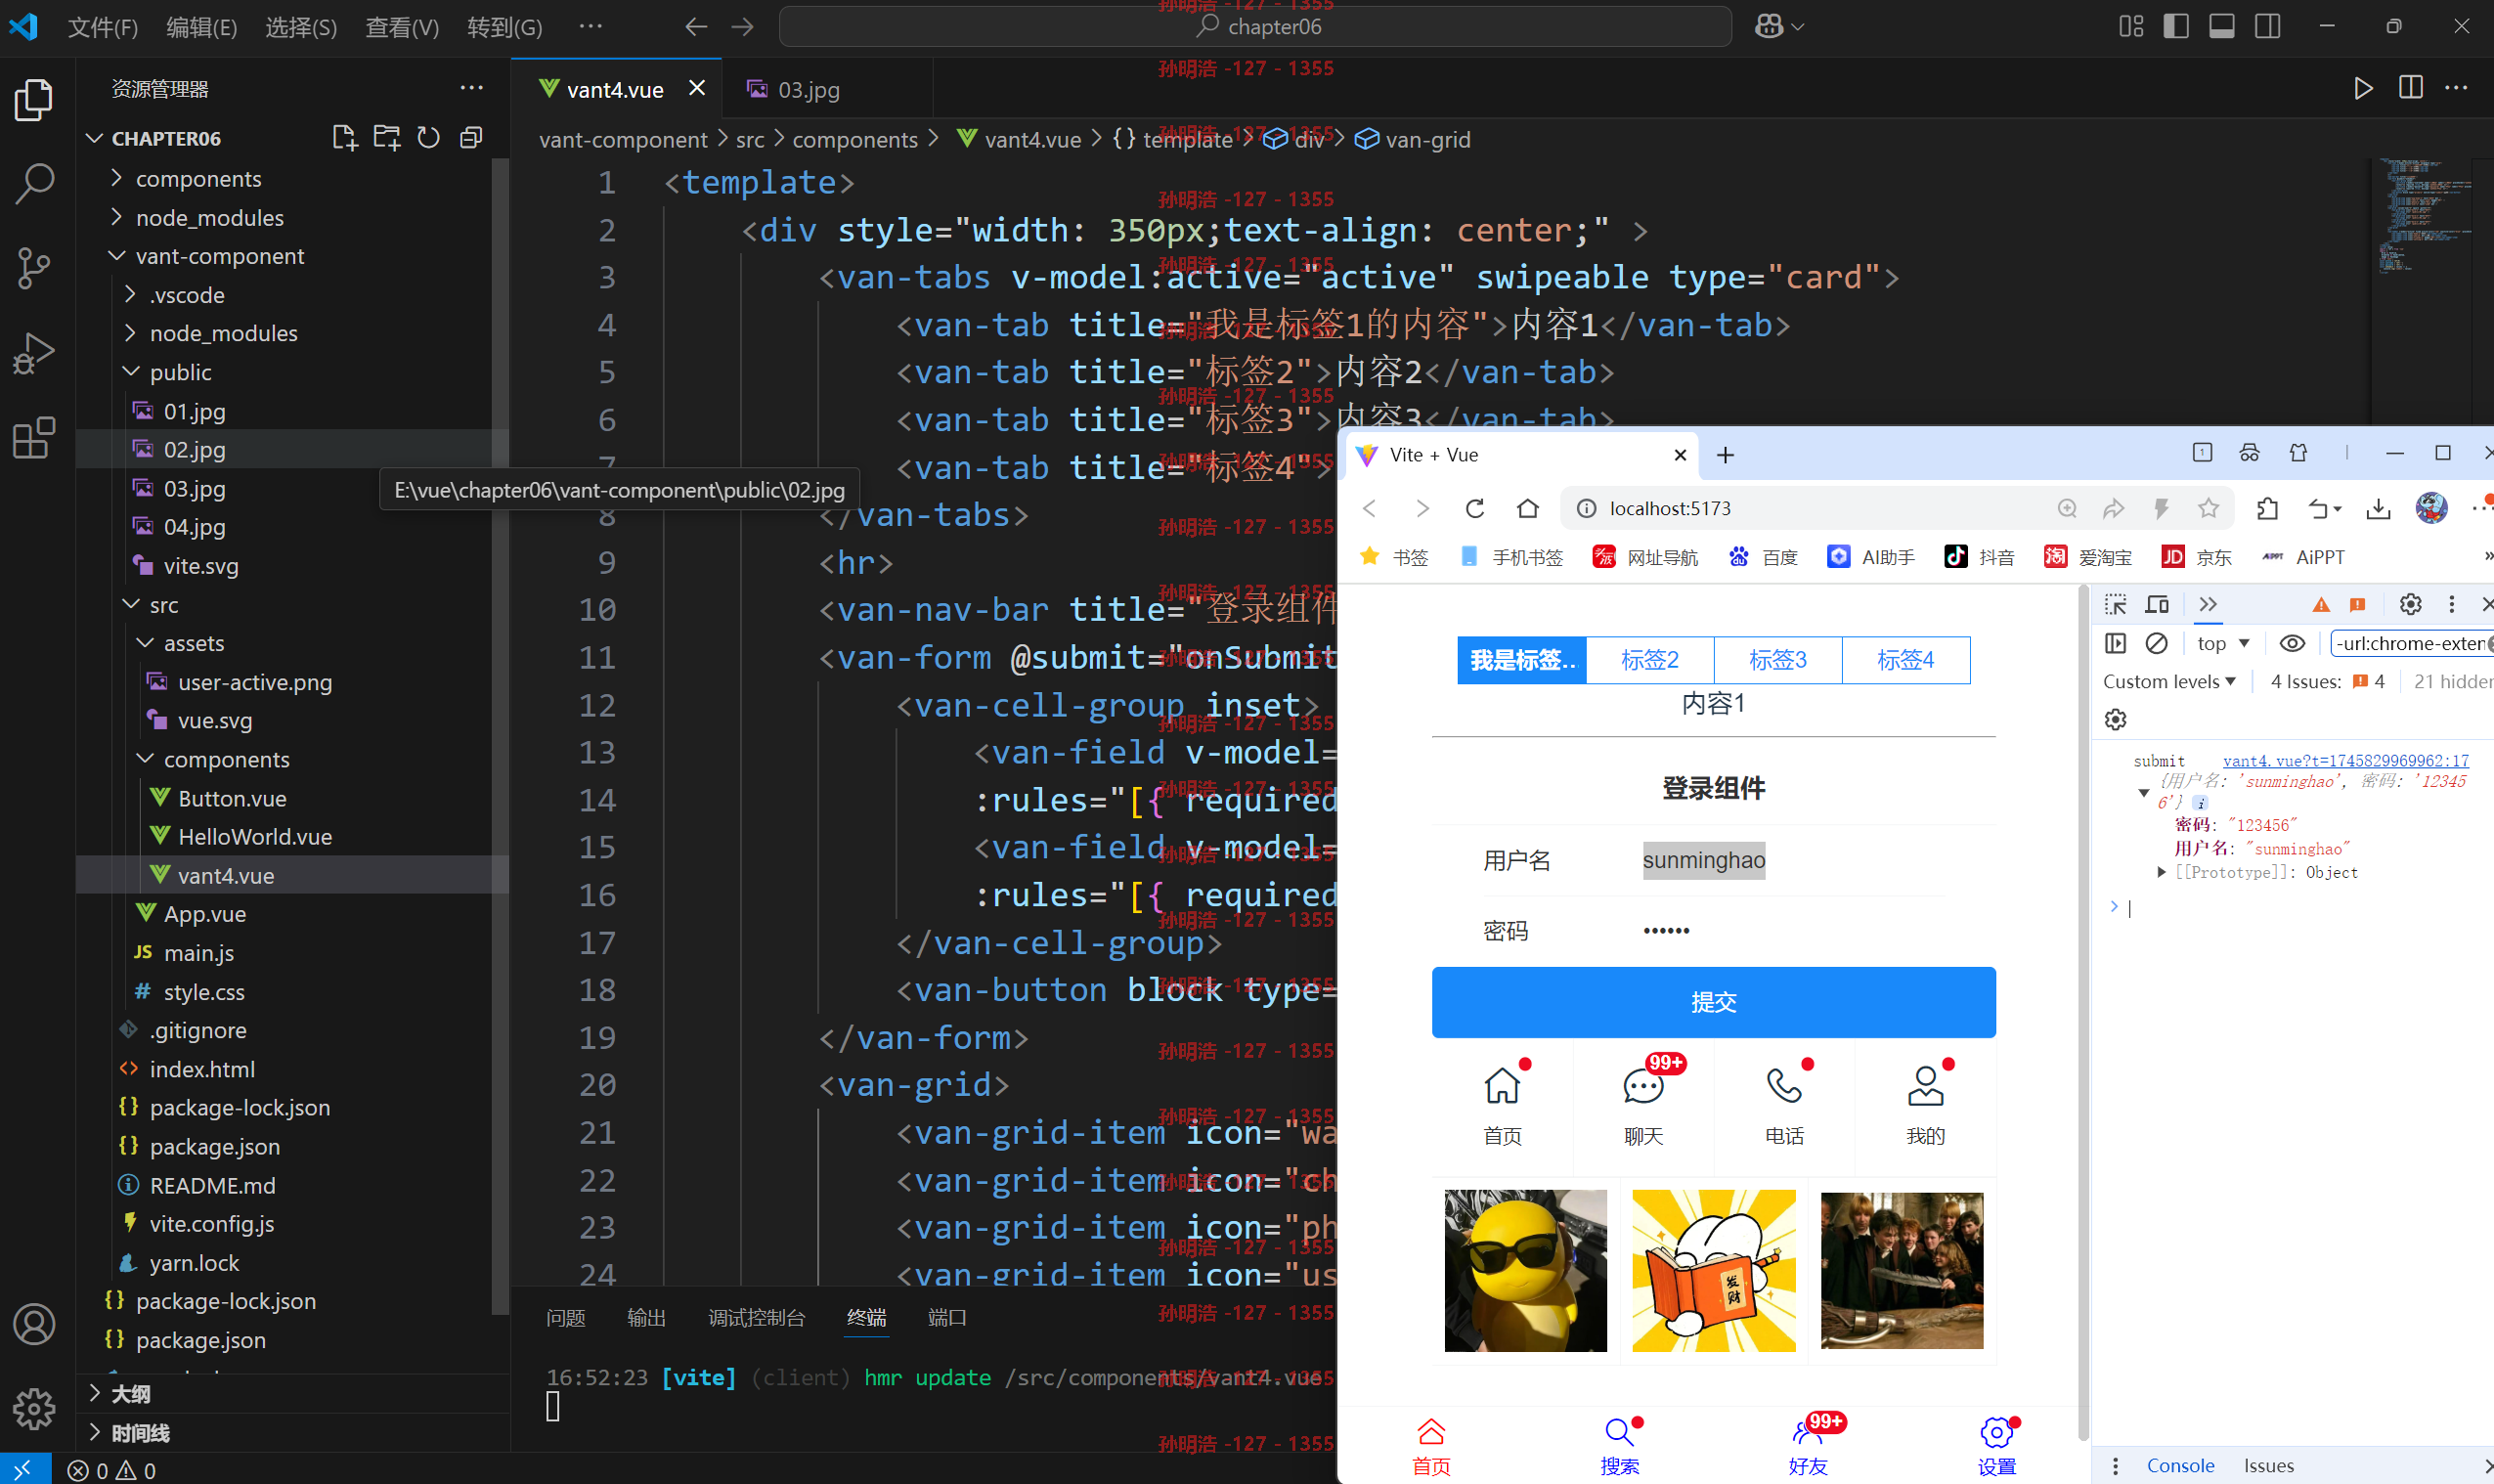Open the Extensions view

(x=34, y=438)
